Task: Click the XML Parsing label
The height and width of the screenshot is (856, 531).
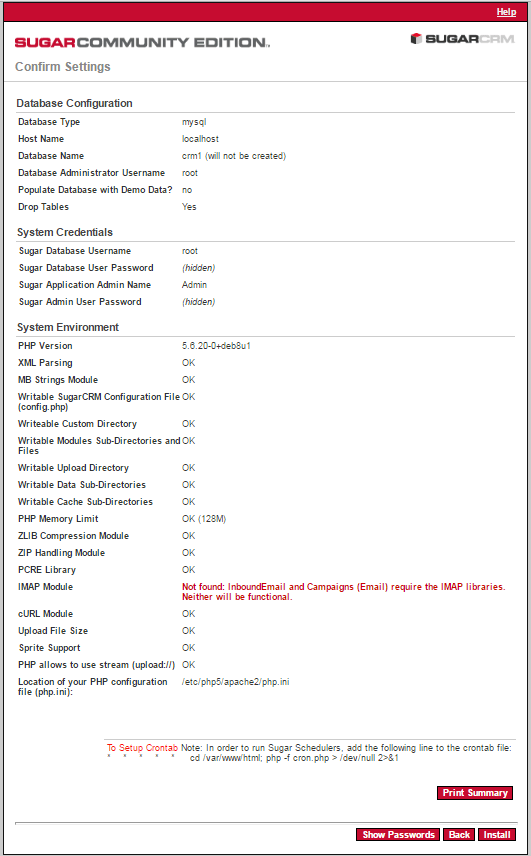Action: (x=45, y=362)
